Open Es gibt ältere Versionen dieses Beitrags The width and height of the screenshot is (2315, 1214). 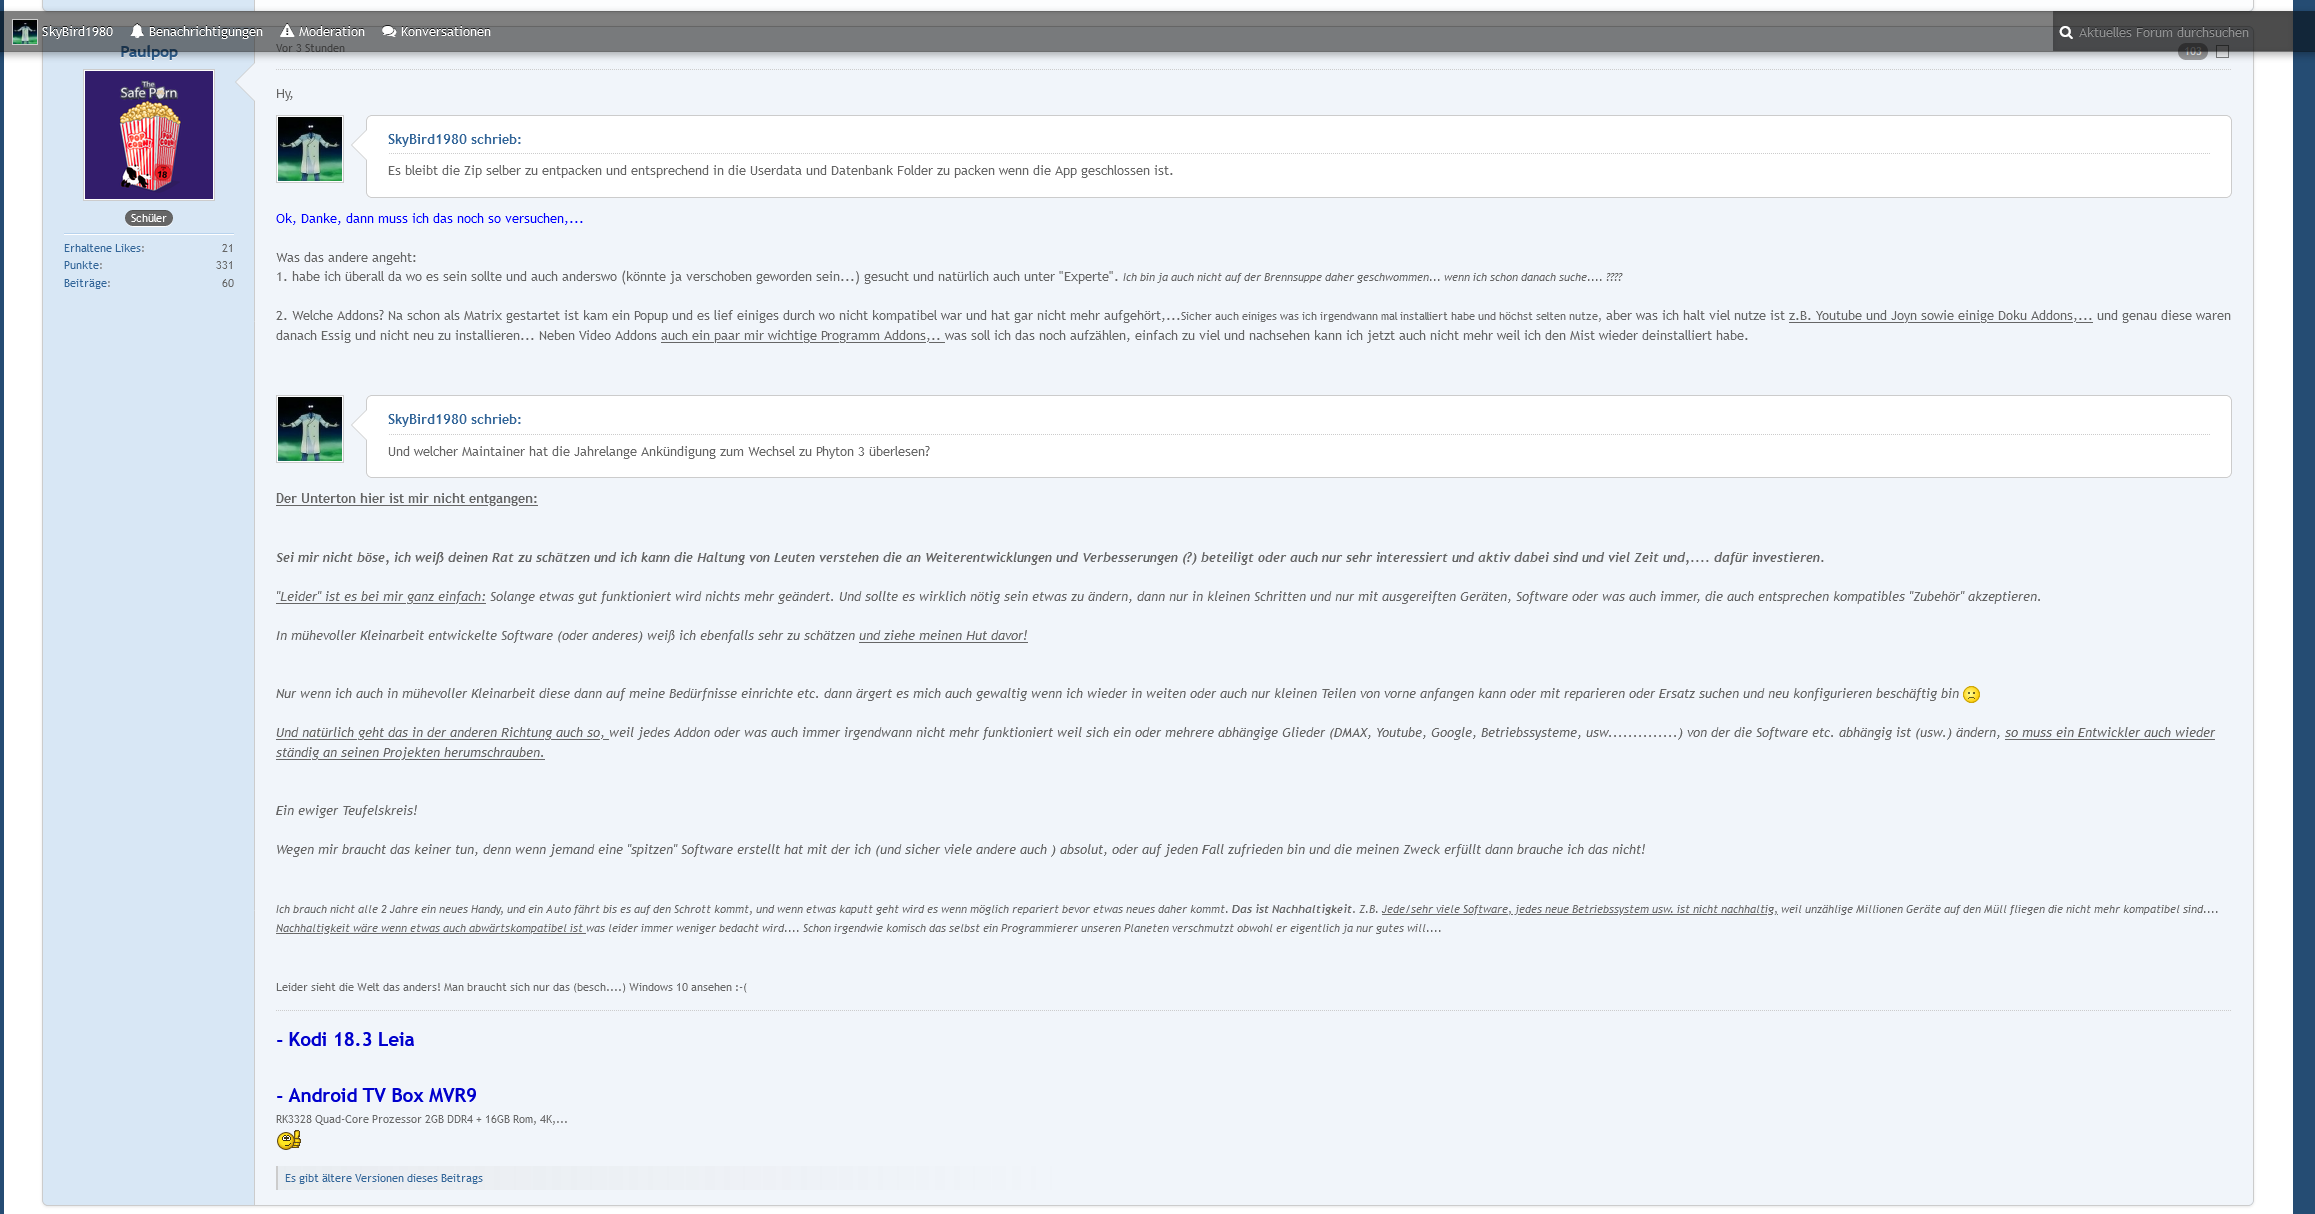click(384, 1178)
